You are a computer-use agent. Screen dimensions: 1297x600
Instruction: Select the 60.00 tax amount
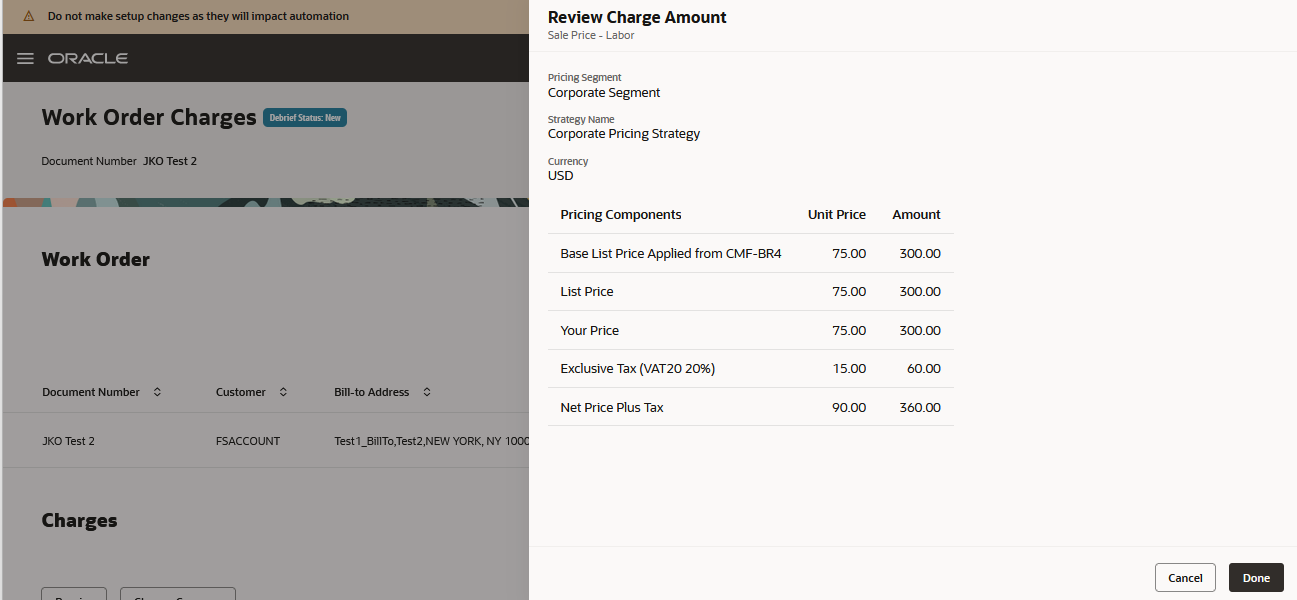click(x=924, y=369)
